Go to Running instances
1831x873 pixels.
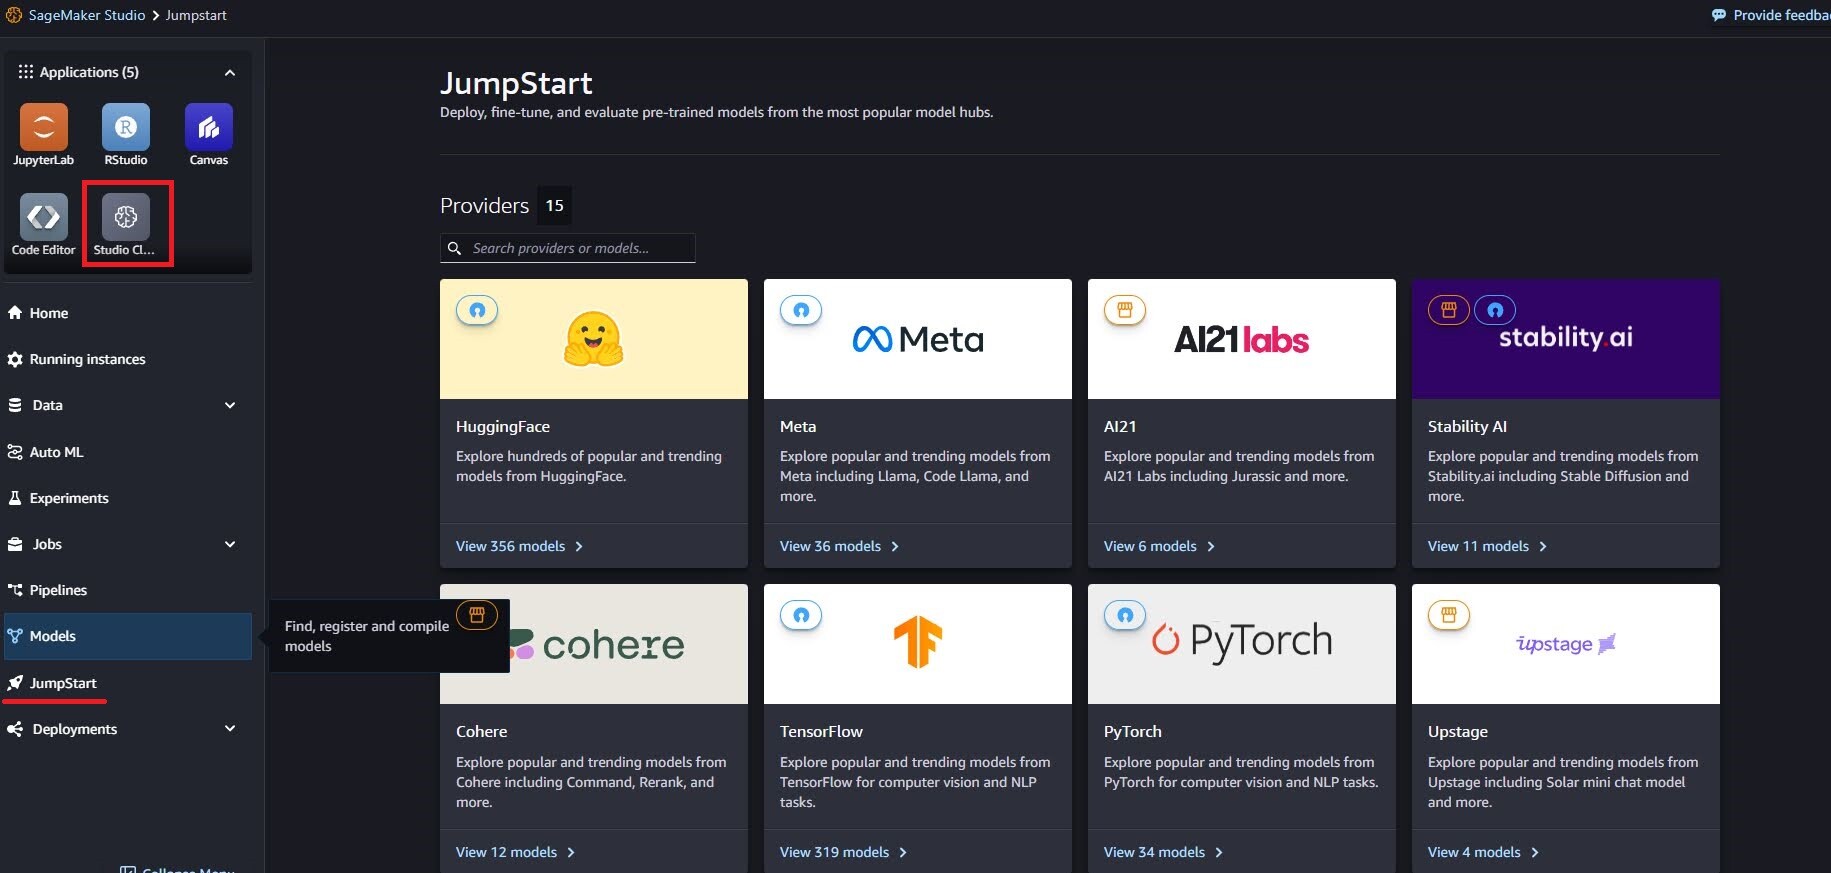click(x=87, y=359)
